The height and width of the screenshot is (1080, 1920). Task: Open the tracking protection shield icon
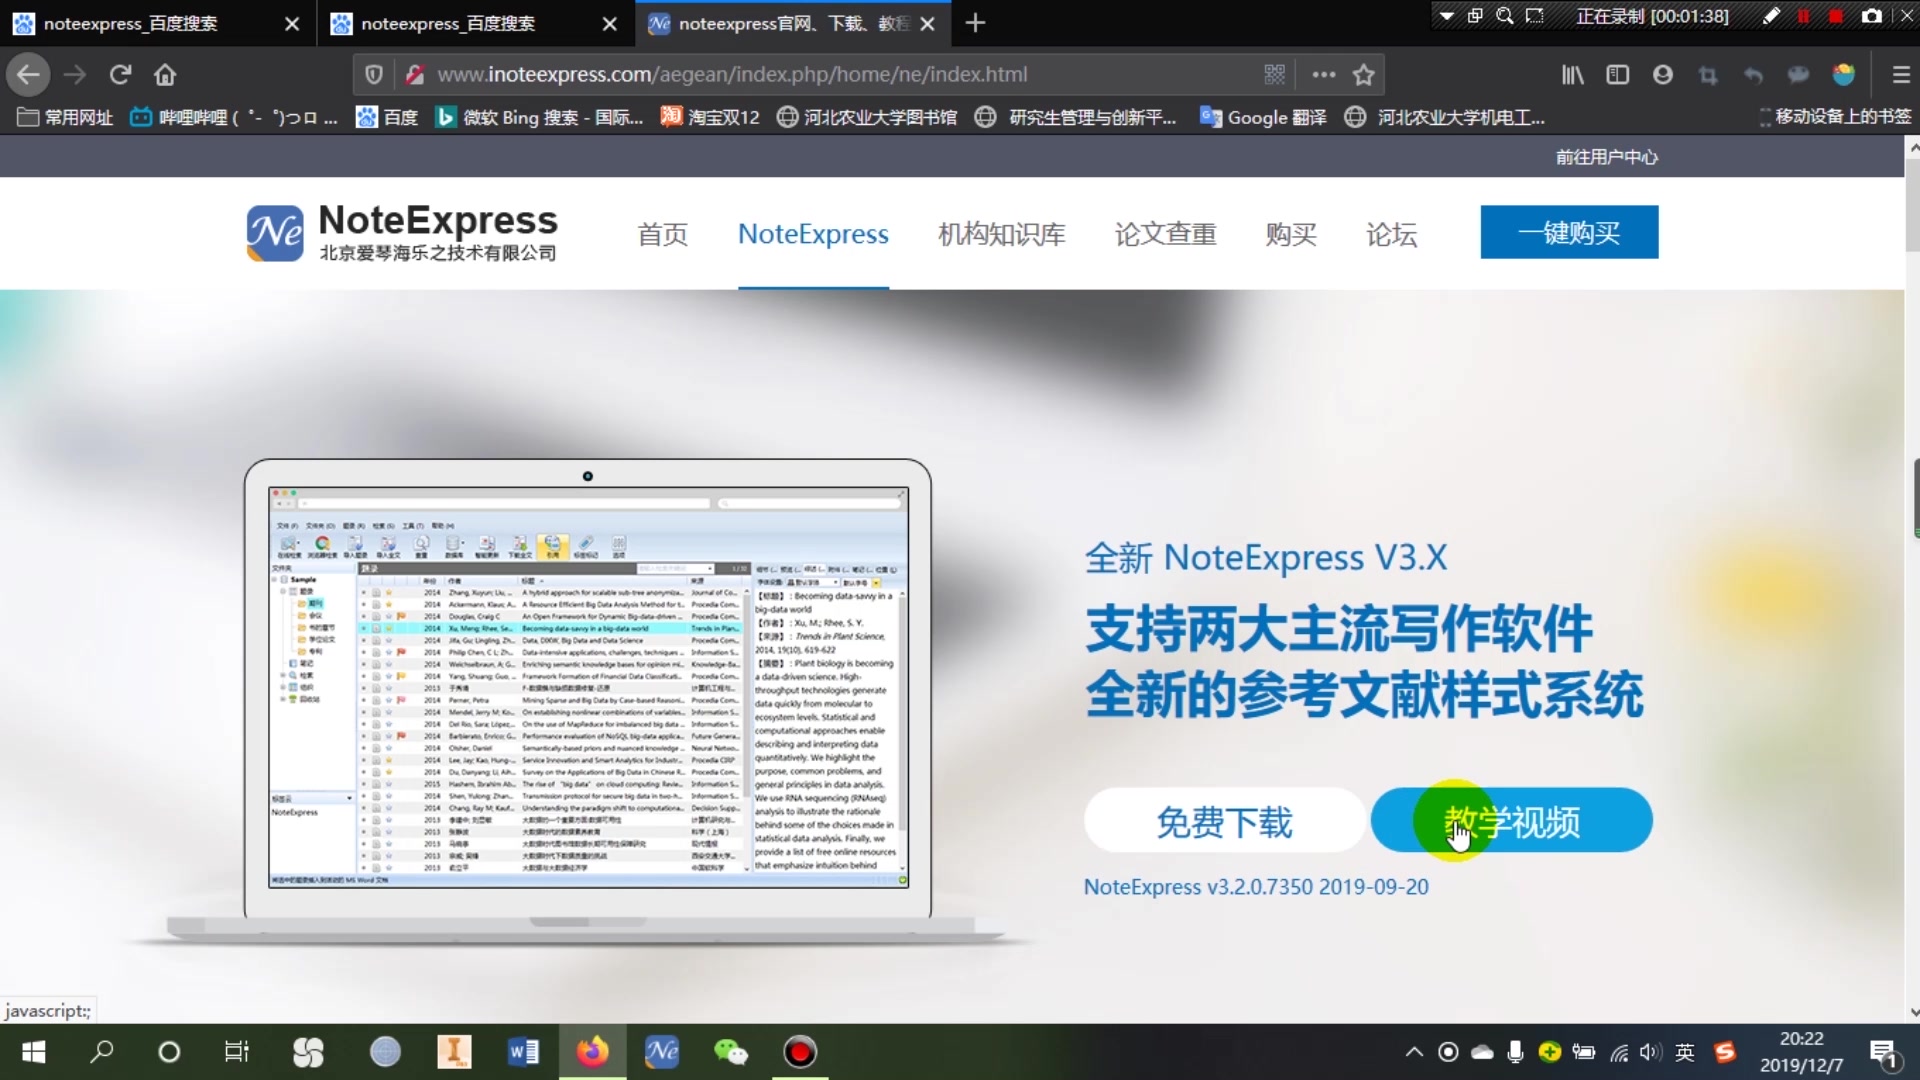(373, 74)
